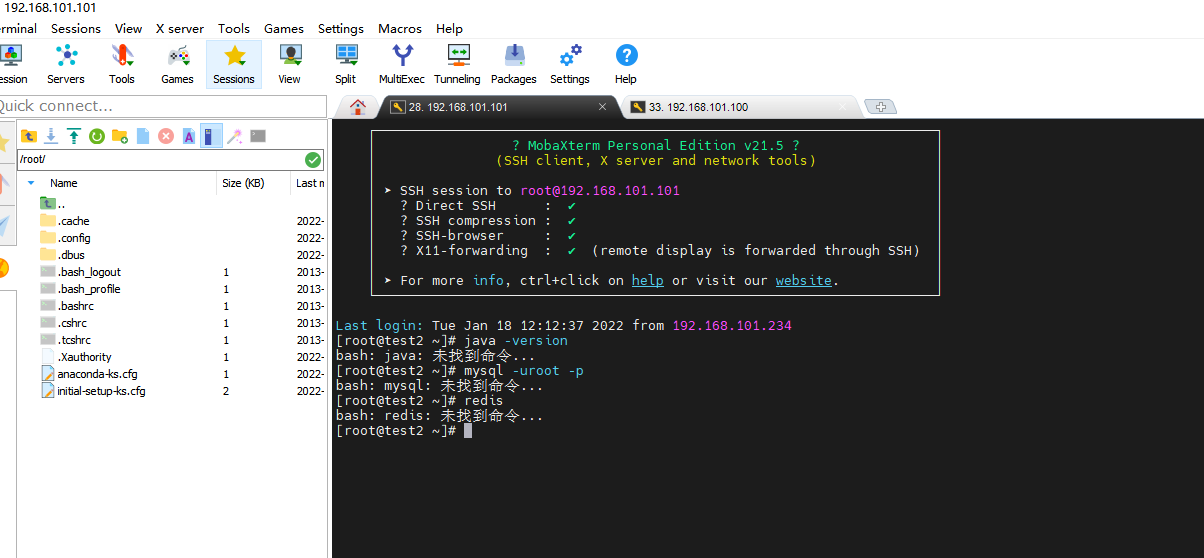The image size is (1204, 558).
Task: Go to parent folder in SFTP browser
Action: point(29,136)
